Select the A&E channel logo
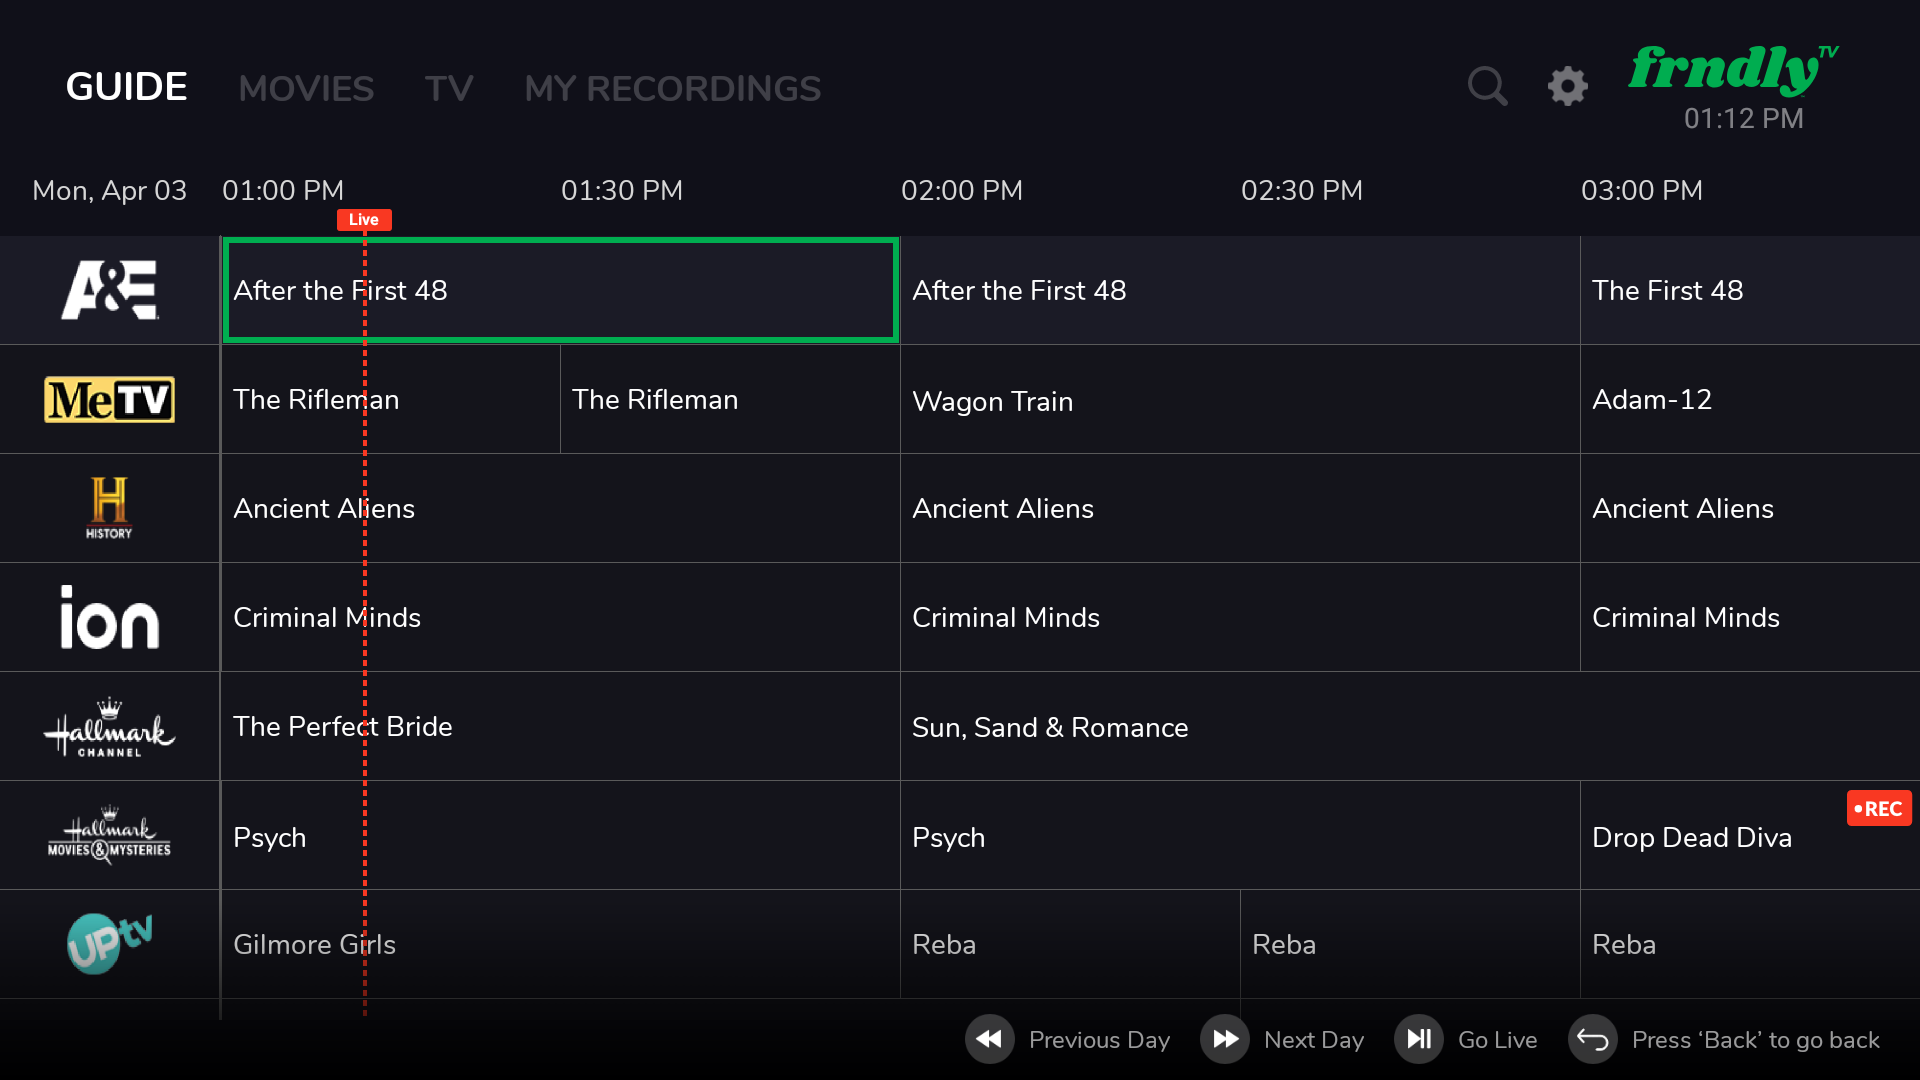The width and height of the screenshot is (1920, 1080). pos(110,290)
